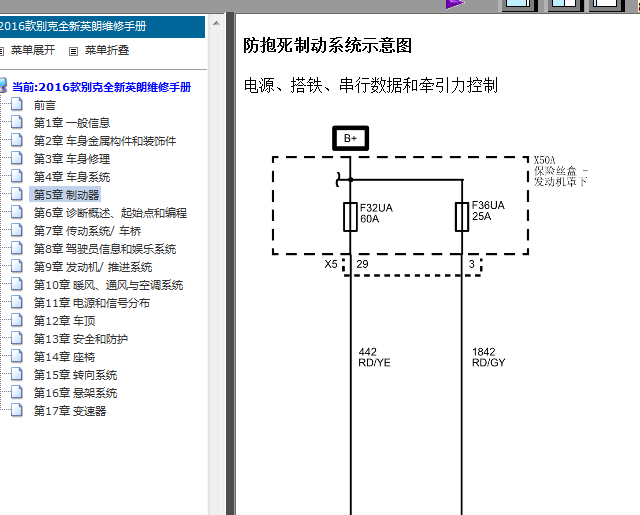
Task: Select 第1章 一般信息 chapter
Action: pyautogui.click(x=72, y=123)
